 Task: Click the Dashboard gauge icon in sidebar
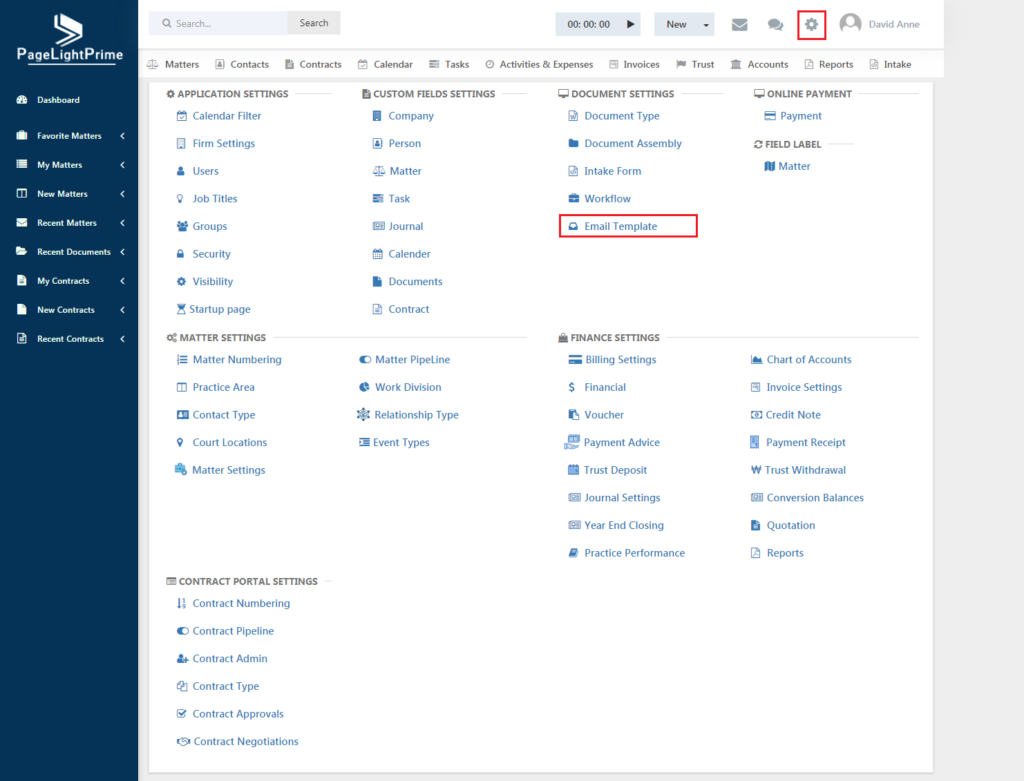point(22,100)
